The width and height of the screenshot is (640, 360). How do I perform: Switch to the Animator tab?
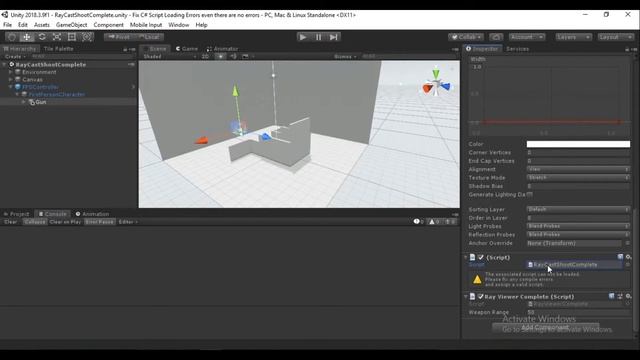[x=222, y=49]
